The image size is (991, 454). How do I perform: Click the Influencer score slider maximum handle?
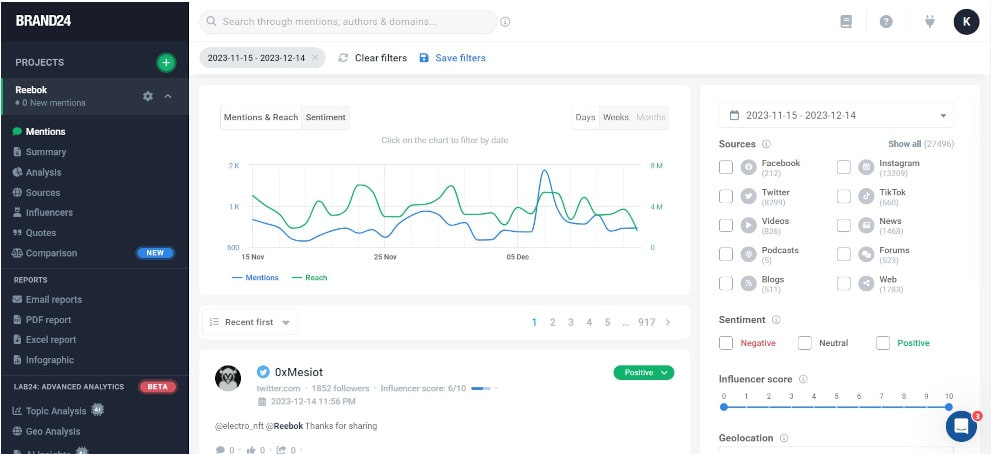949,407
